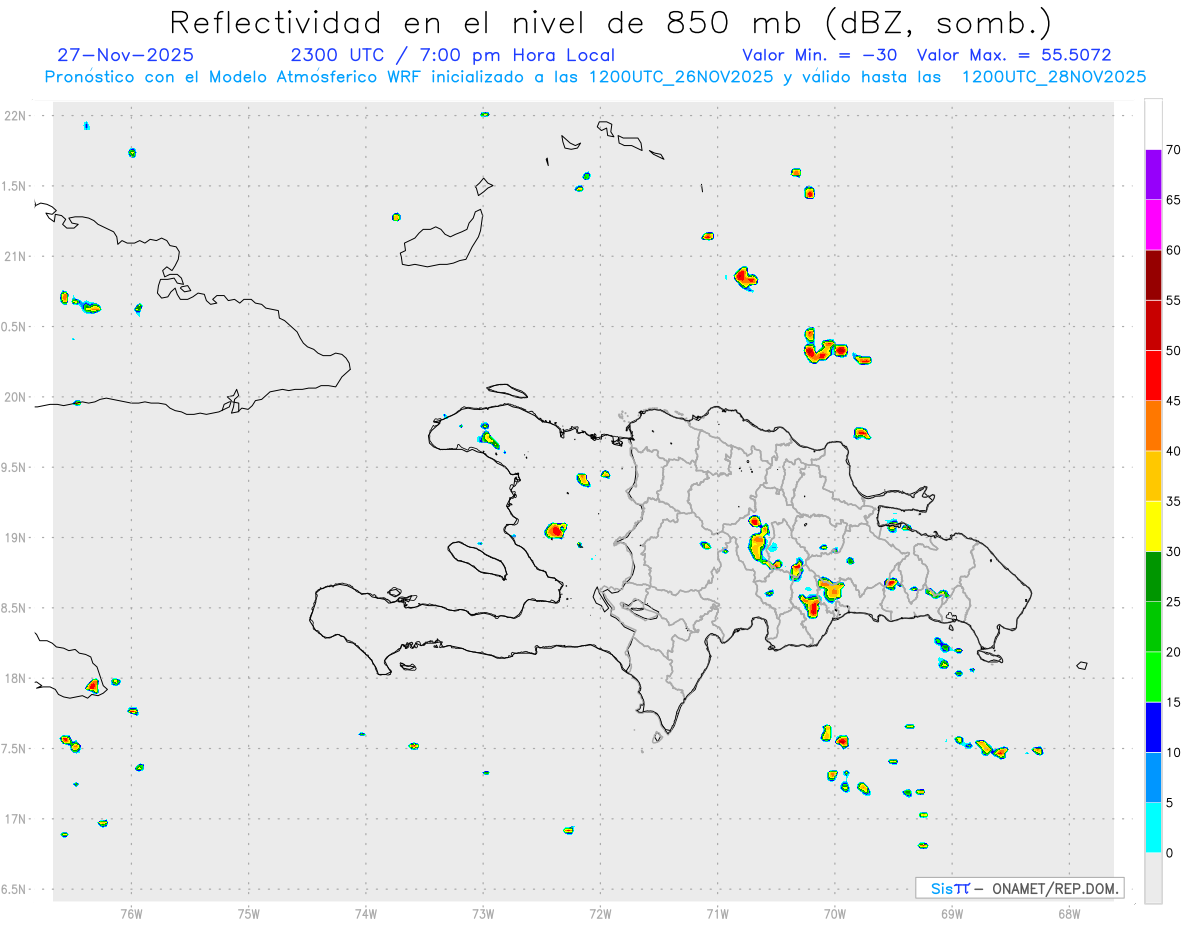Click the "Valor Max. = 55.5072" text
This screenshot has width=1200, height=927.
pyautogui.click(x=1014, y=55)
